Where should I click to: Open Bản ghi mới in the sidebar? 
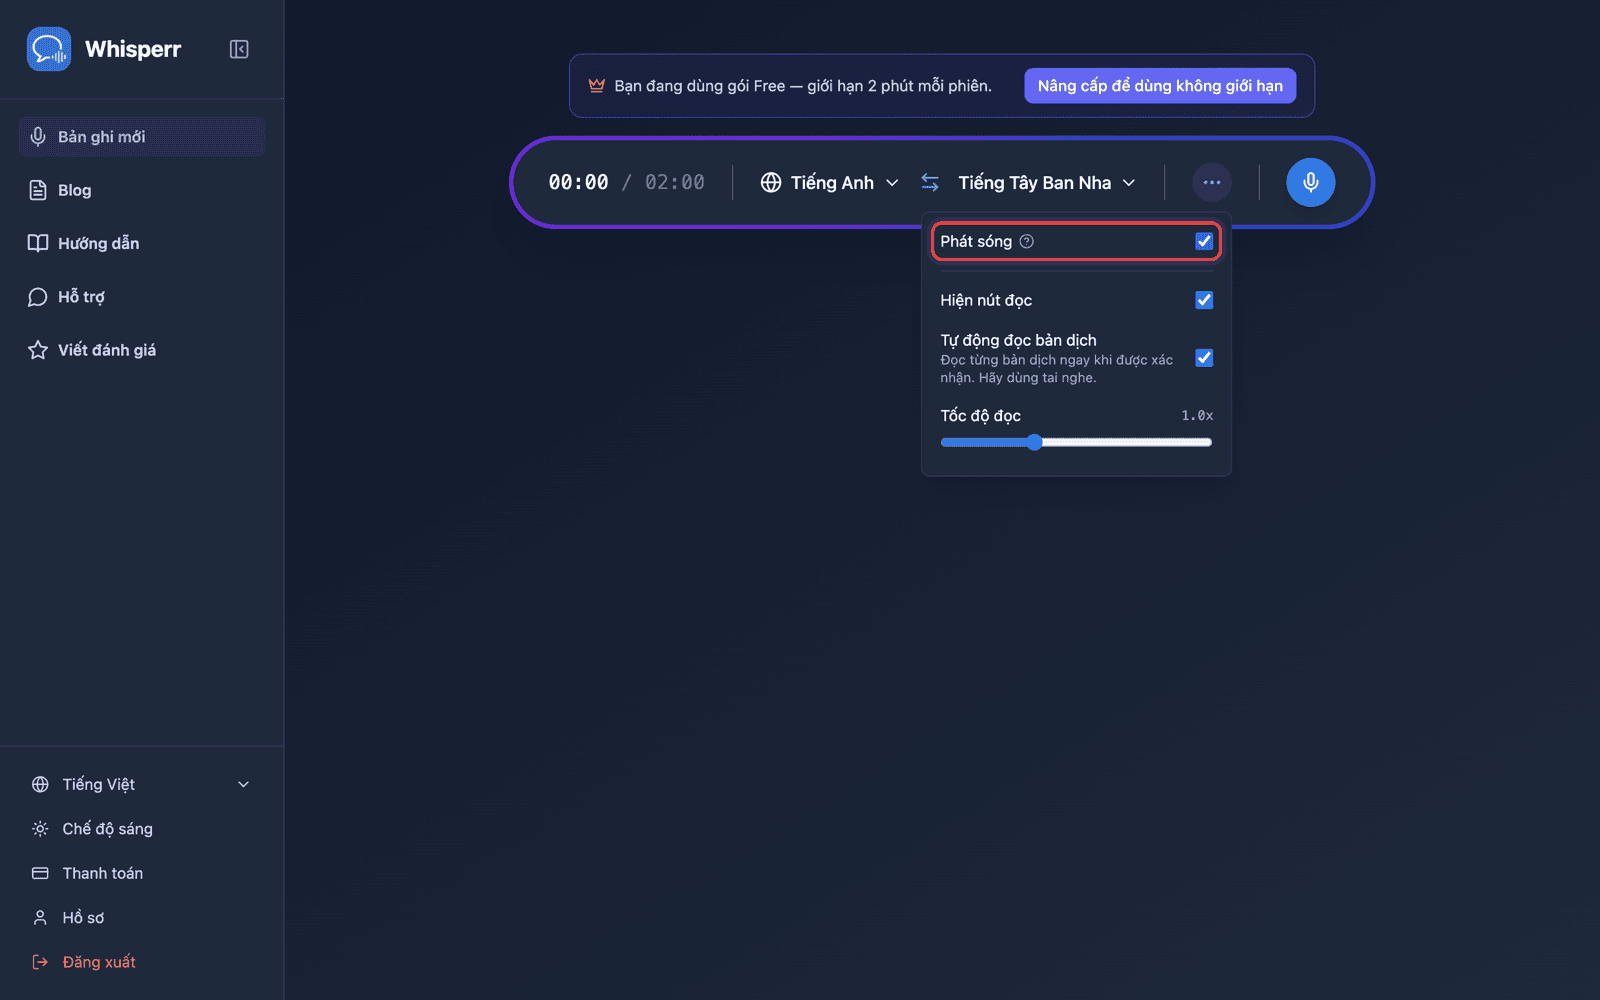[142, 137]
